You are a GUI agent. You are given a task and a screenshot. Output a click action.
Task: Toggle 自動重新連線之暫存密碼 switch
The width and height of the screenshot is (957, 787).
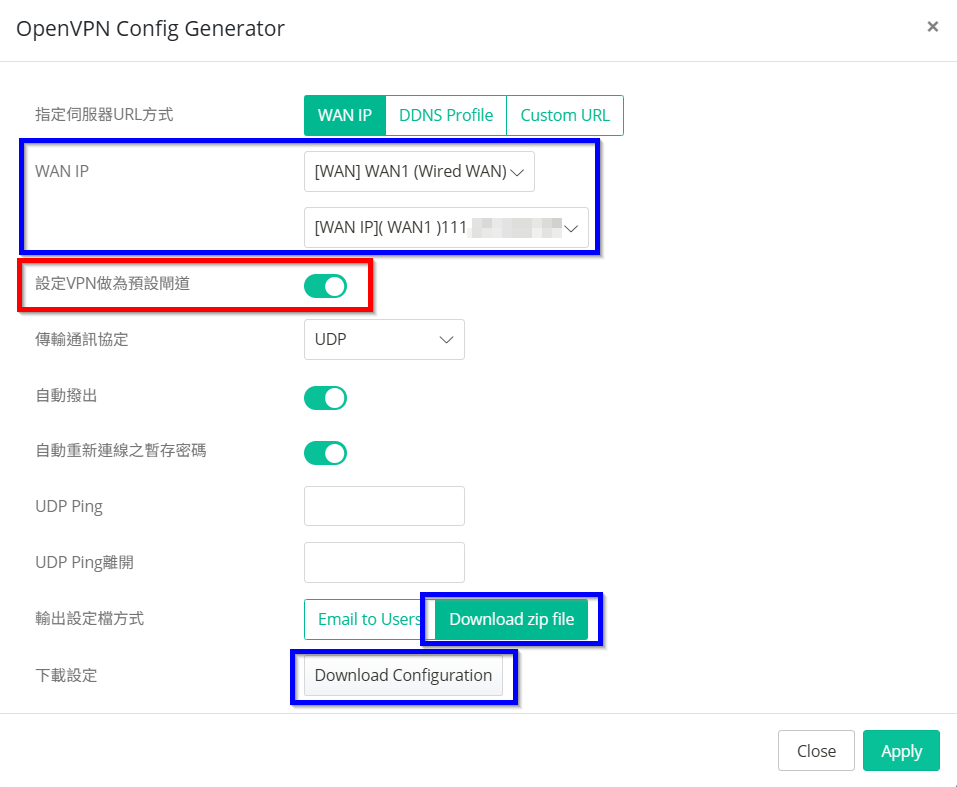click(x=325, y=453)
